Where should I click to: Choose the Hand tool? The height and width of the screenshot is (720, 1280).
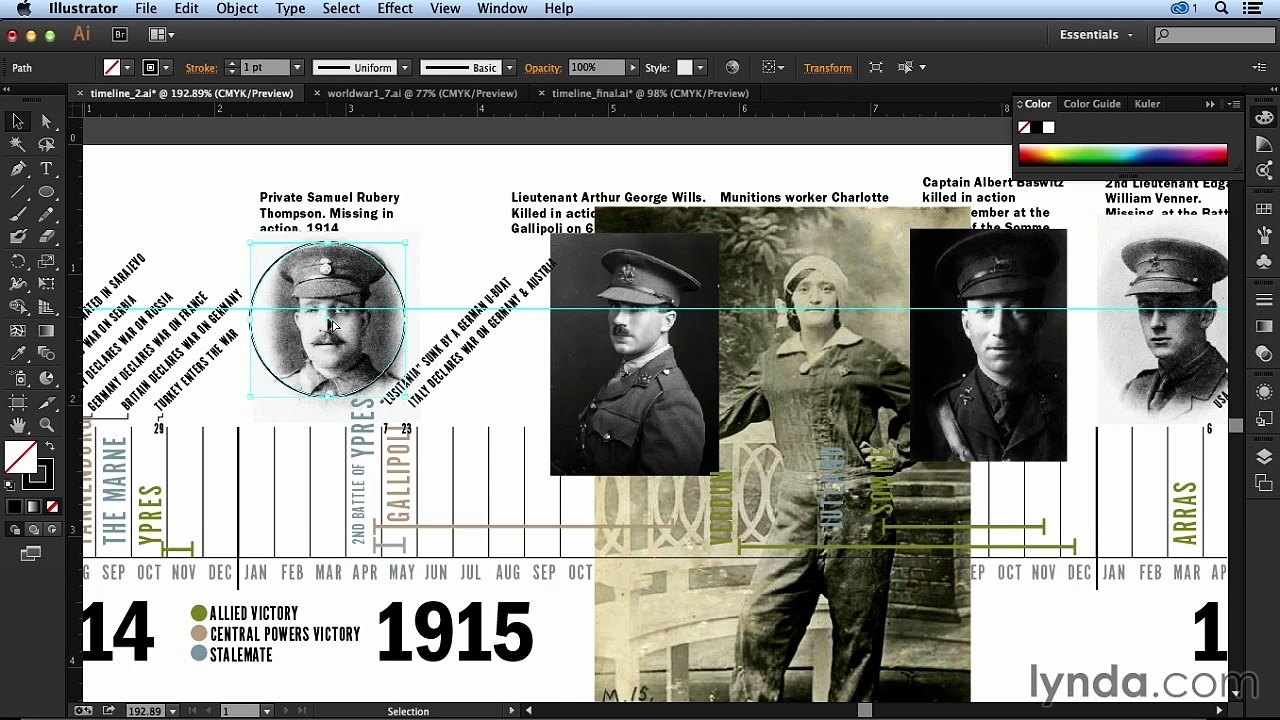[18, 425]
